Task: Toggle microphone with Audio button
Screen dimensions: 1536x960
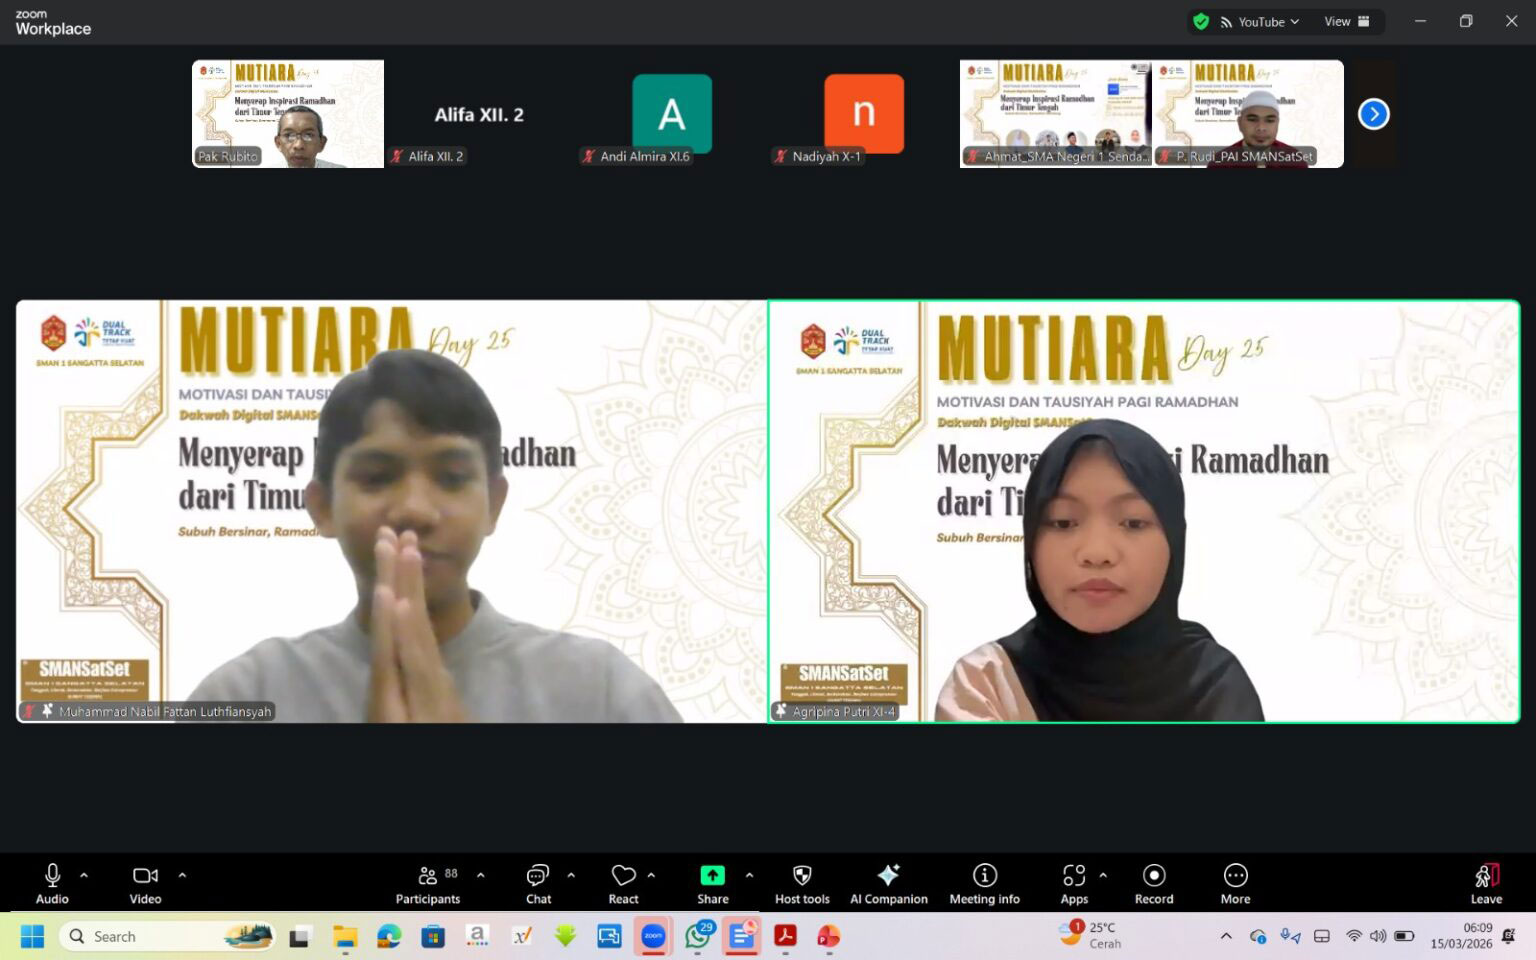Action: coord(52,883)
